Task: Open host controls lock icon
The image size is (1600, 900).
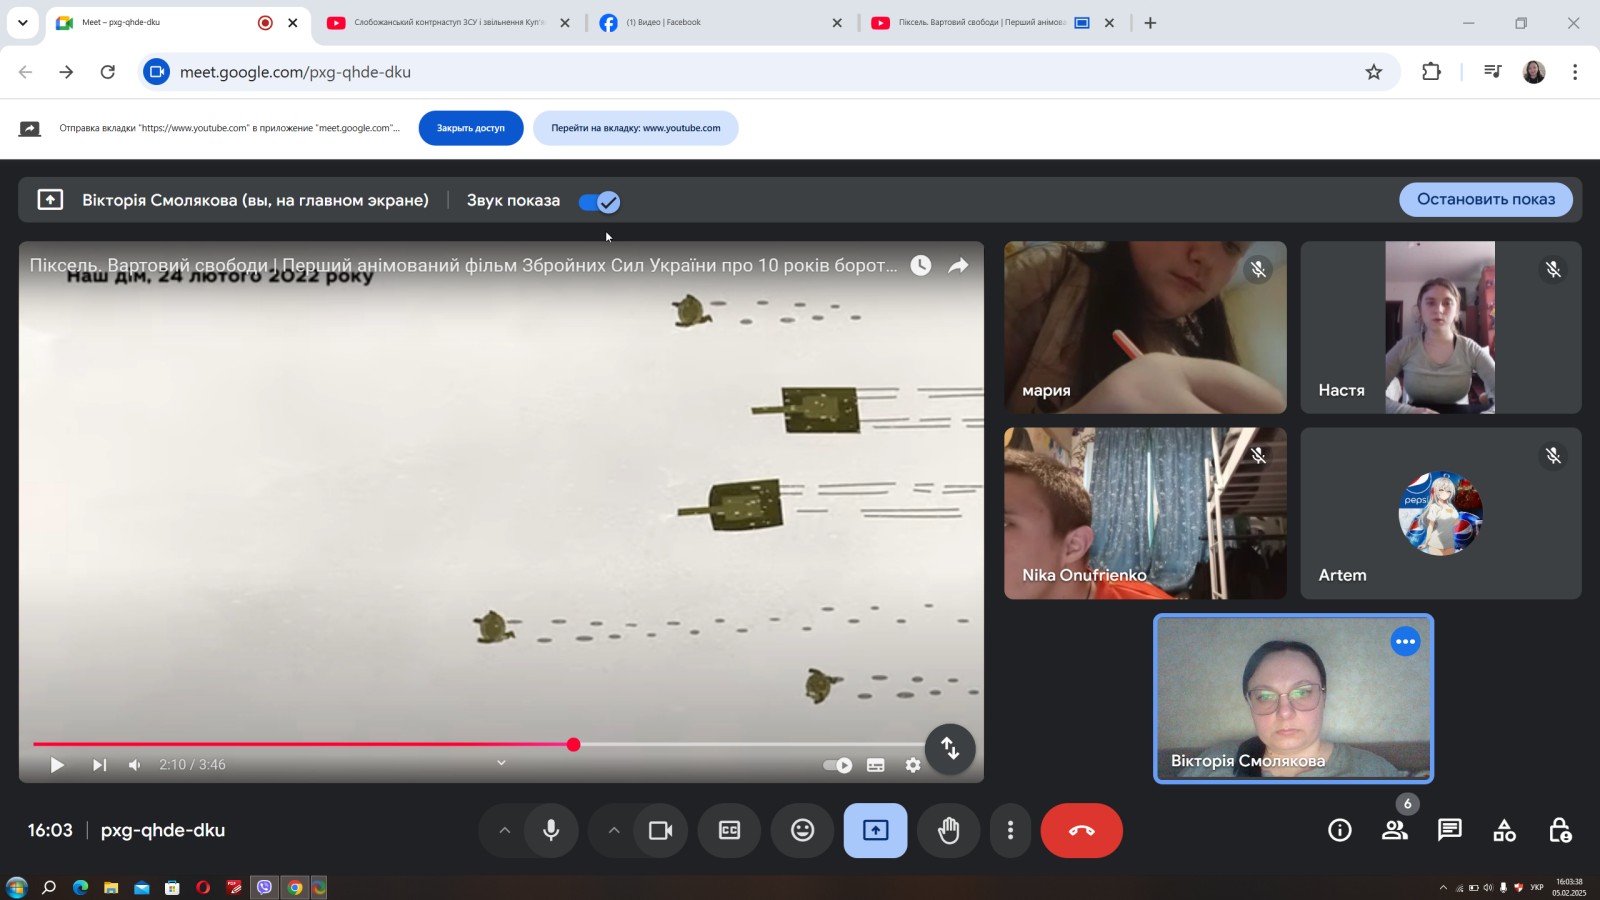Action: point(1560,830)
